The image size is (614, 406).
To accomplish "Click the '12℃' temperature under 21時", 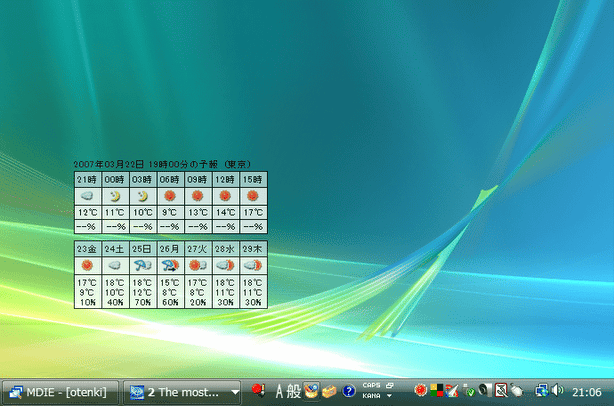I will pyautogui.click(x=88, y=213).
